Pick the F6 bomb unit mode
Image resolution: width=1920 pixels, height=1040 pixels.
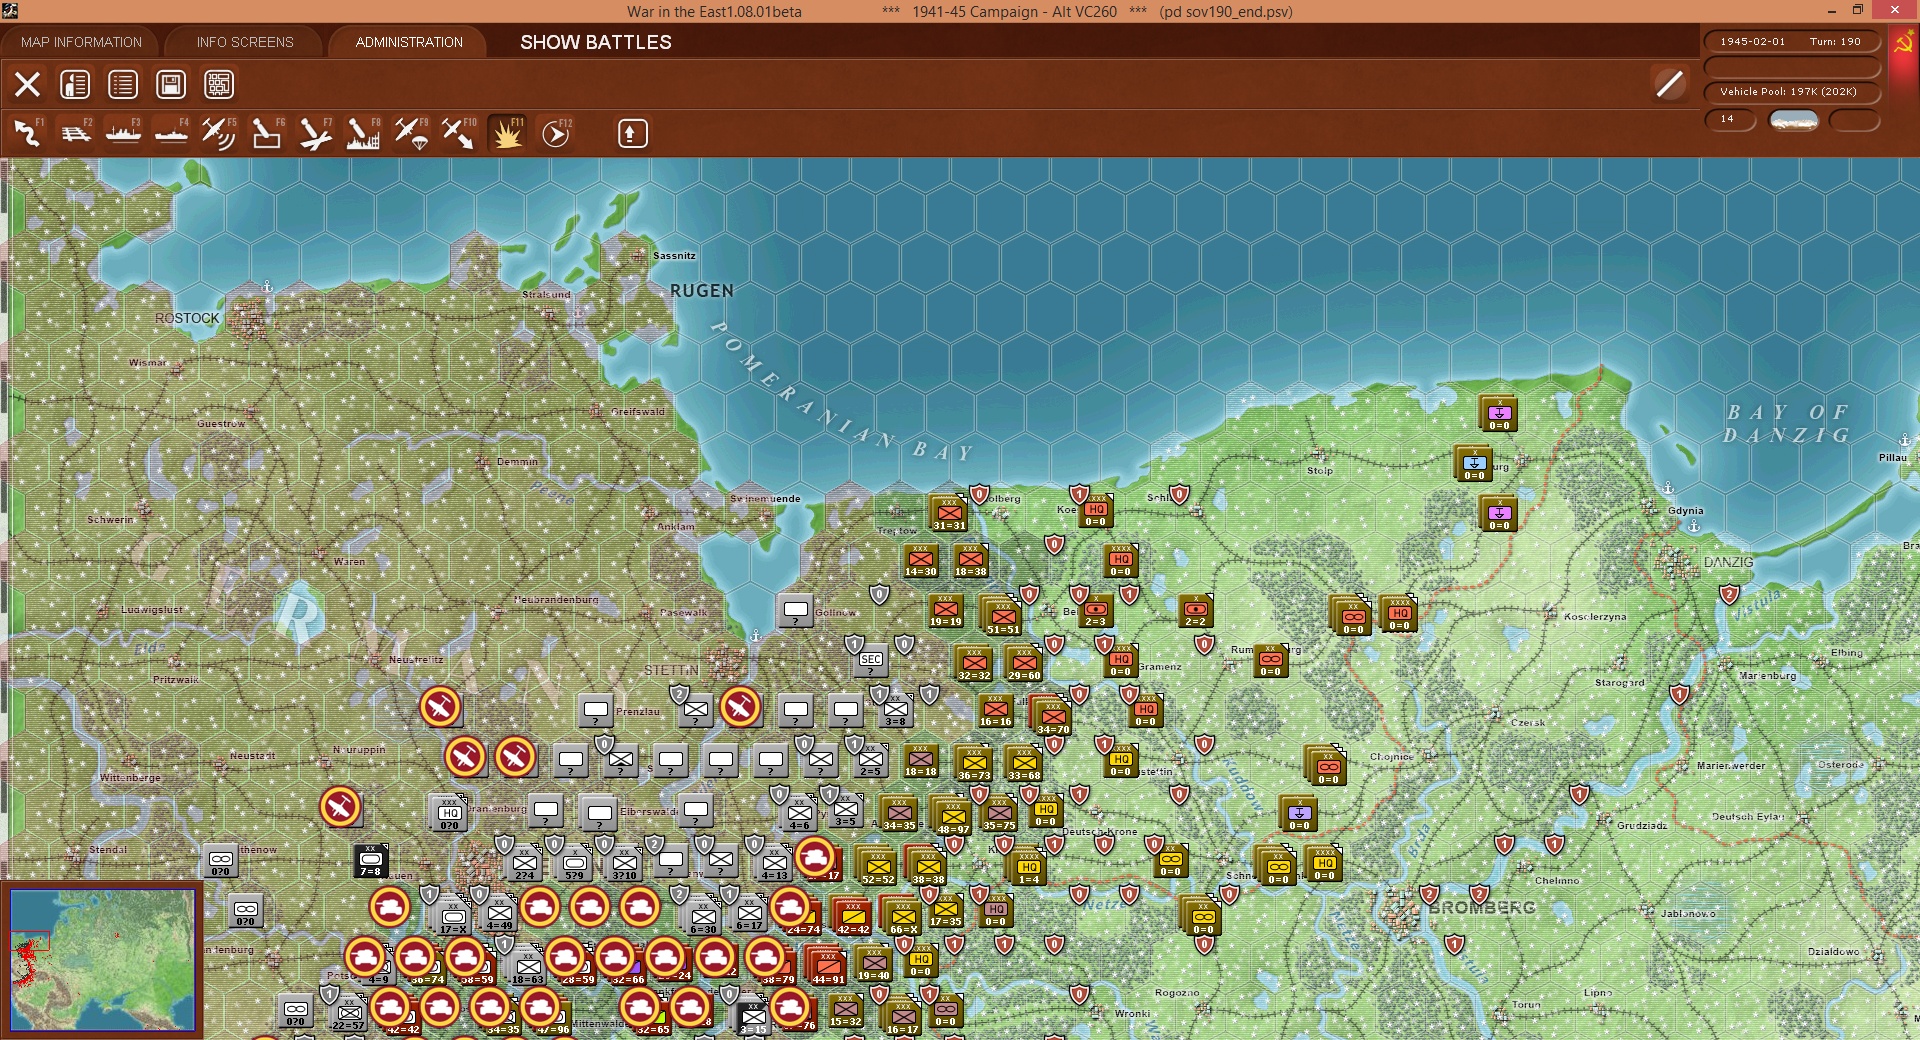(x=267, y=133)
